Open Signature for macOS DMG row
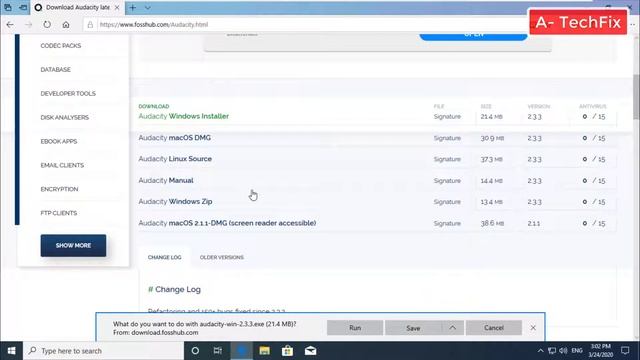The width and height of the screenshot is (640, 360). pyautogui.click(x=447, y=138)
